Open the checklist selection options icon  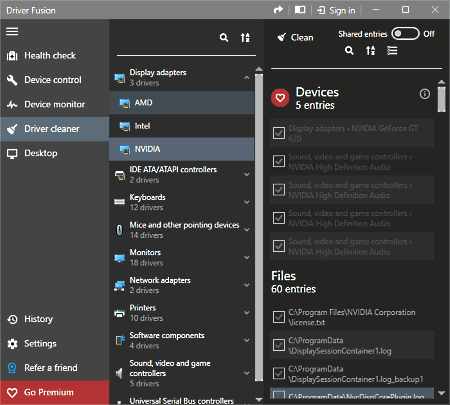(x=392, y=51)
